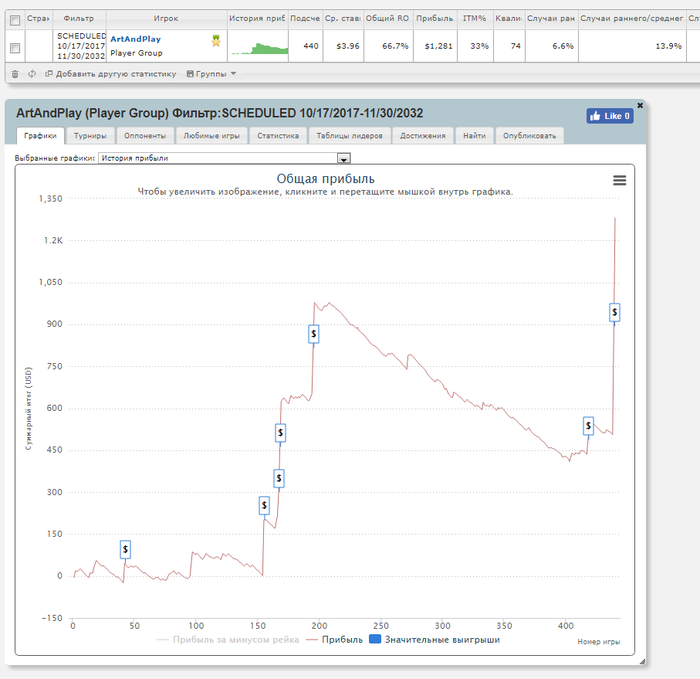Screen dimensions: 700x679
Task: Open the Найти tab
Action: [474, 136]
